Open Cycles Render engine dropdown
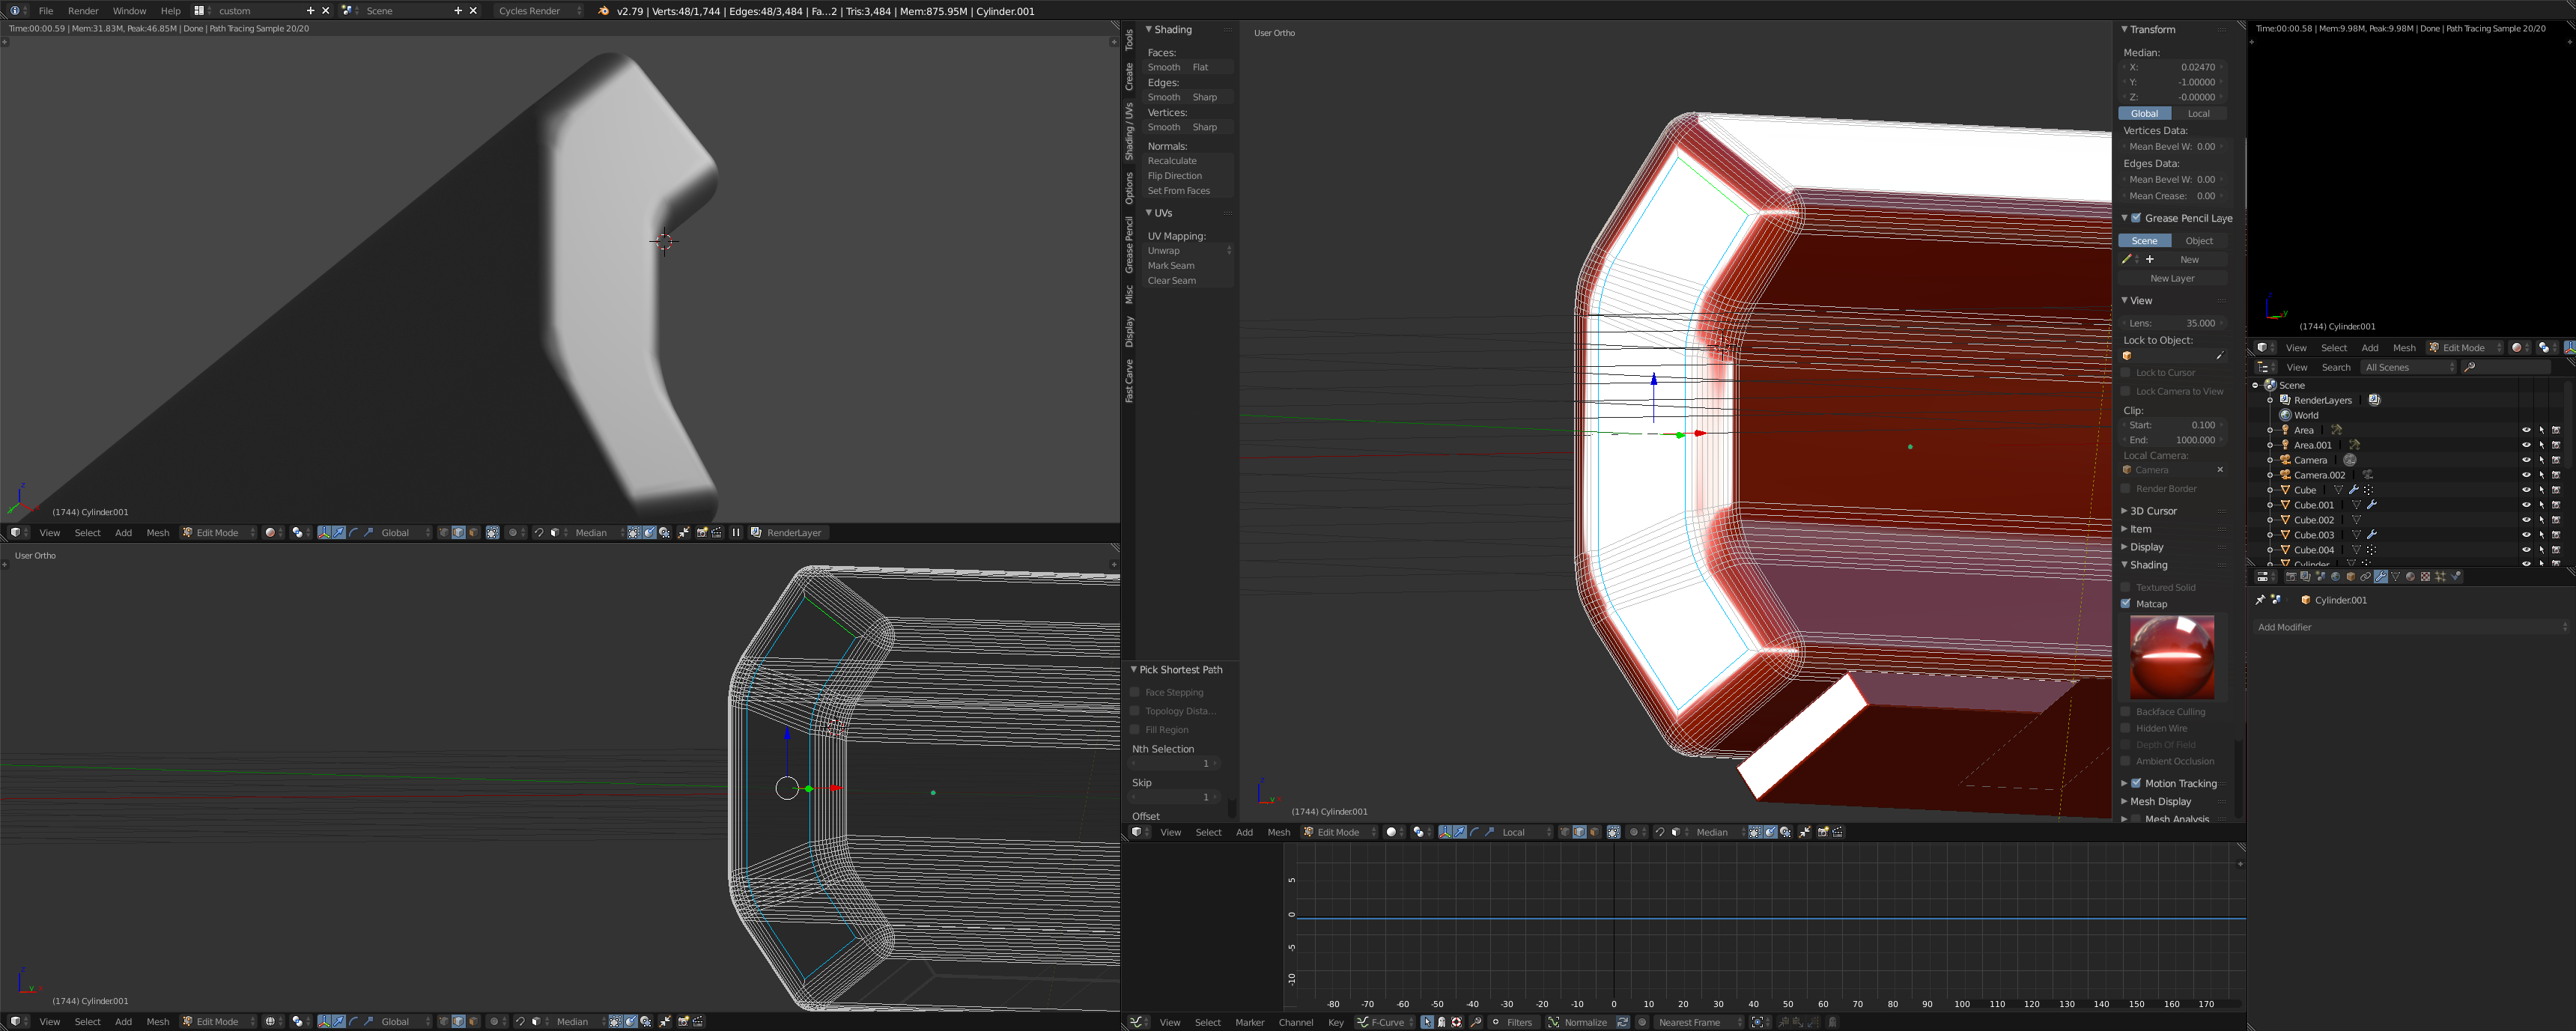 point(540,11)
